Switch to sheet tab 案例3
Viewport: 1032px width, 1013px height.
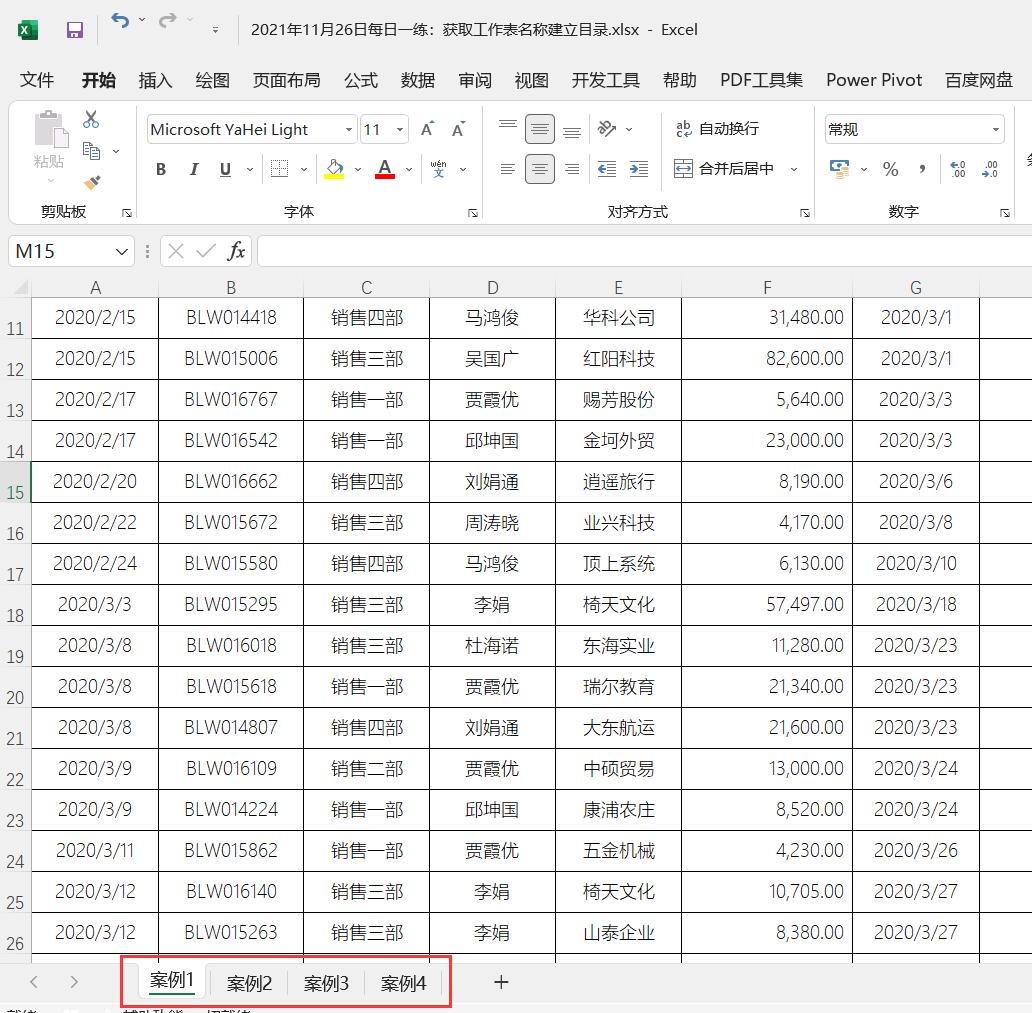[x=326, y=983]
